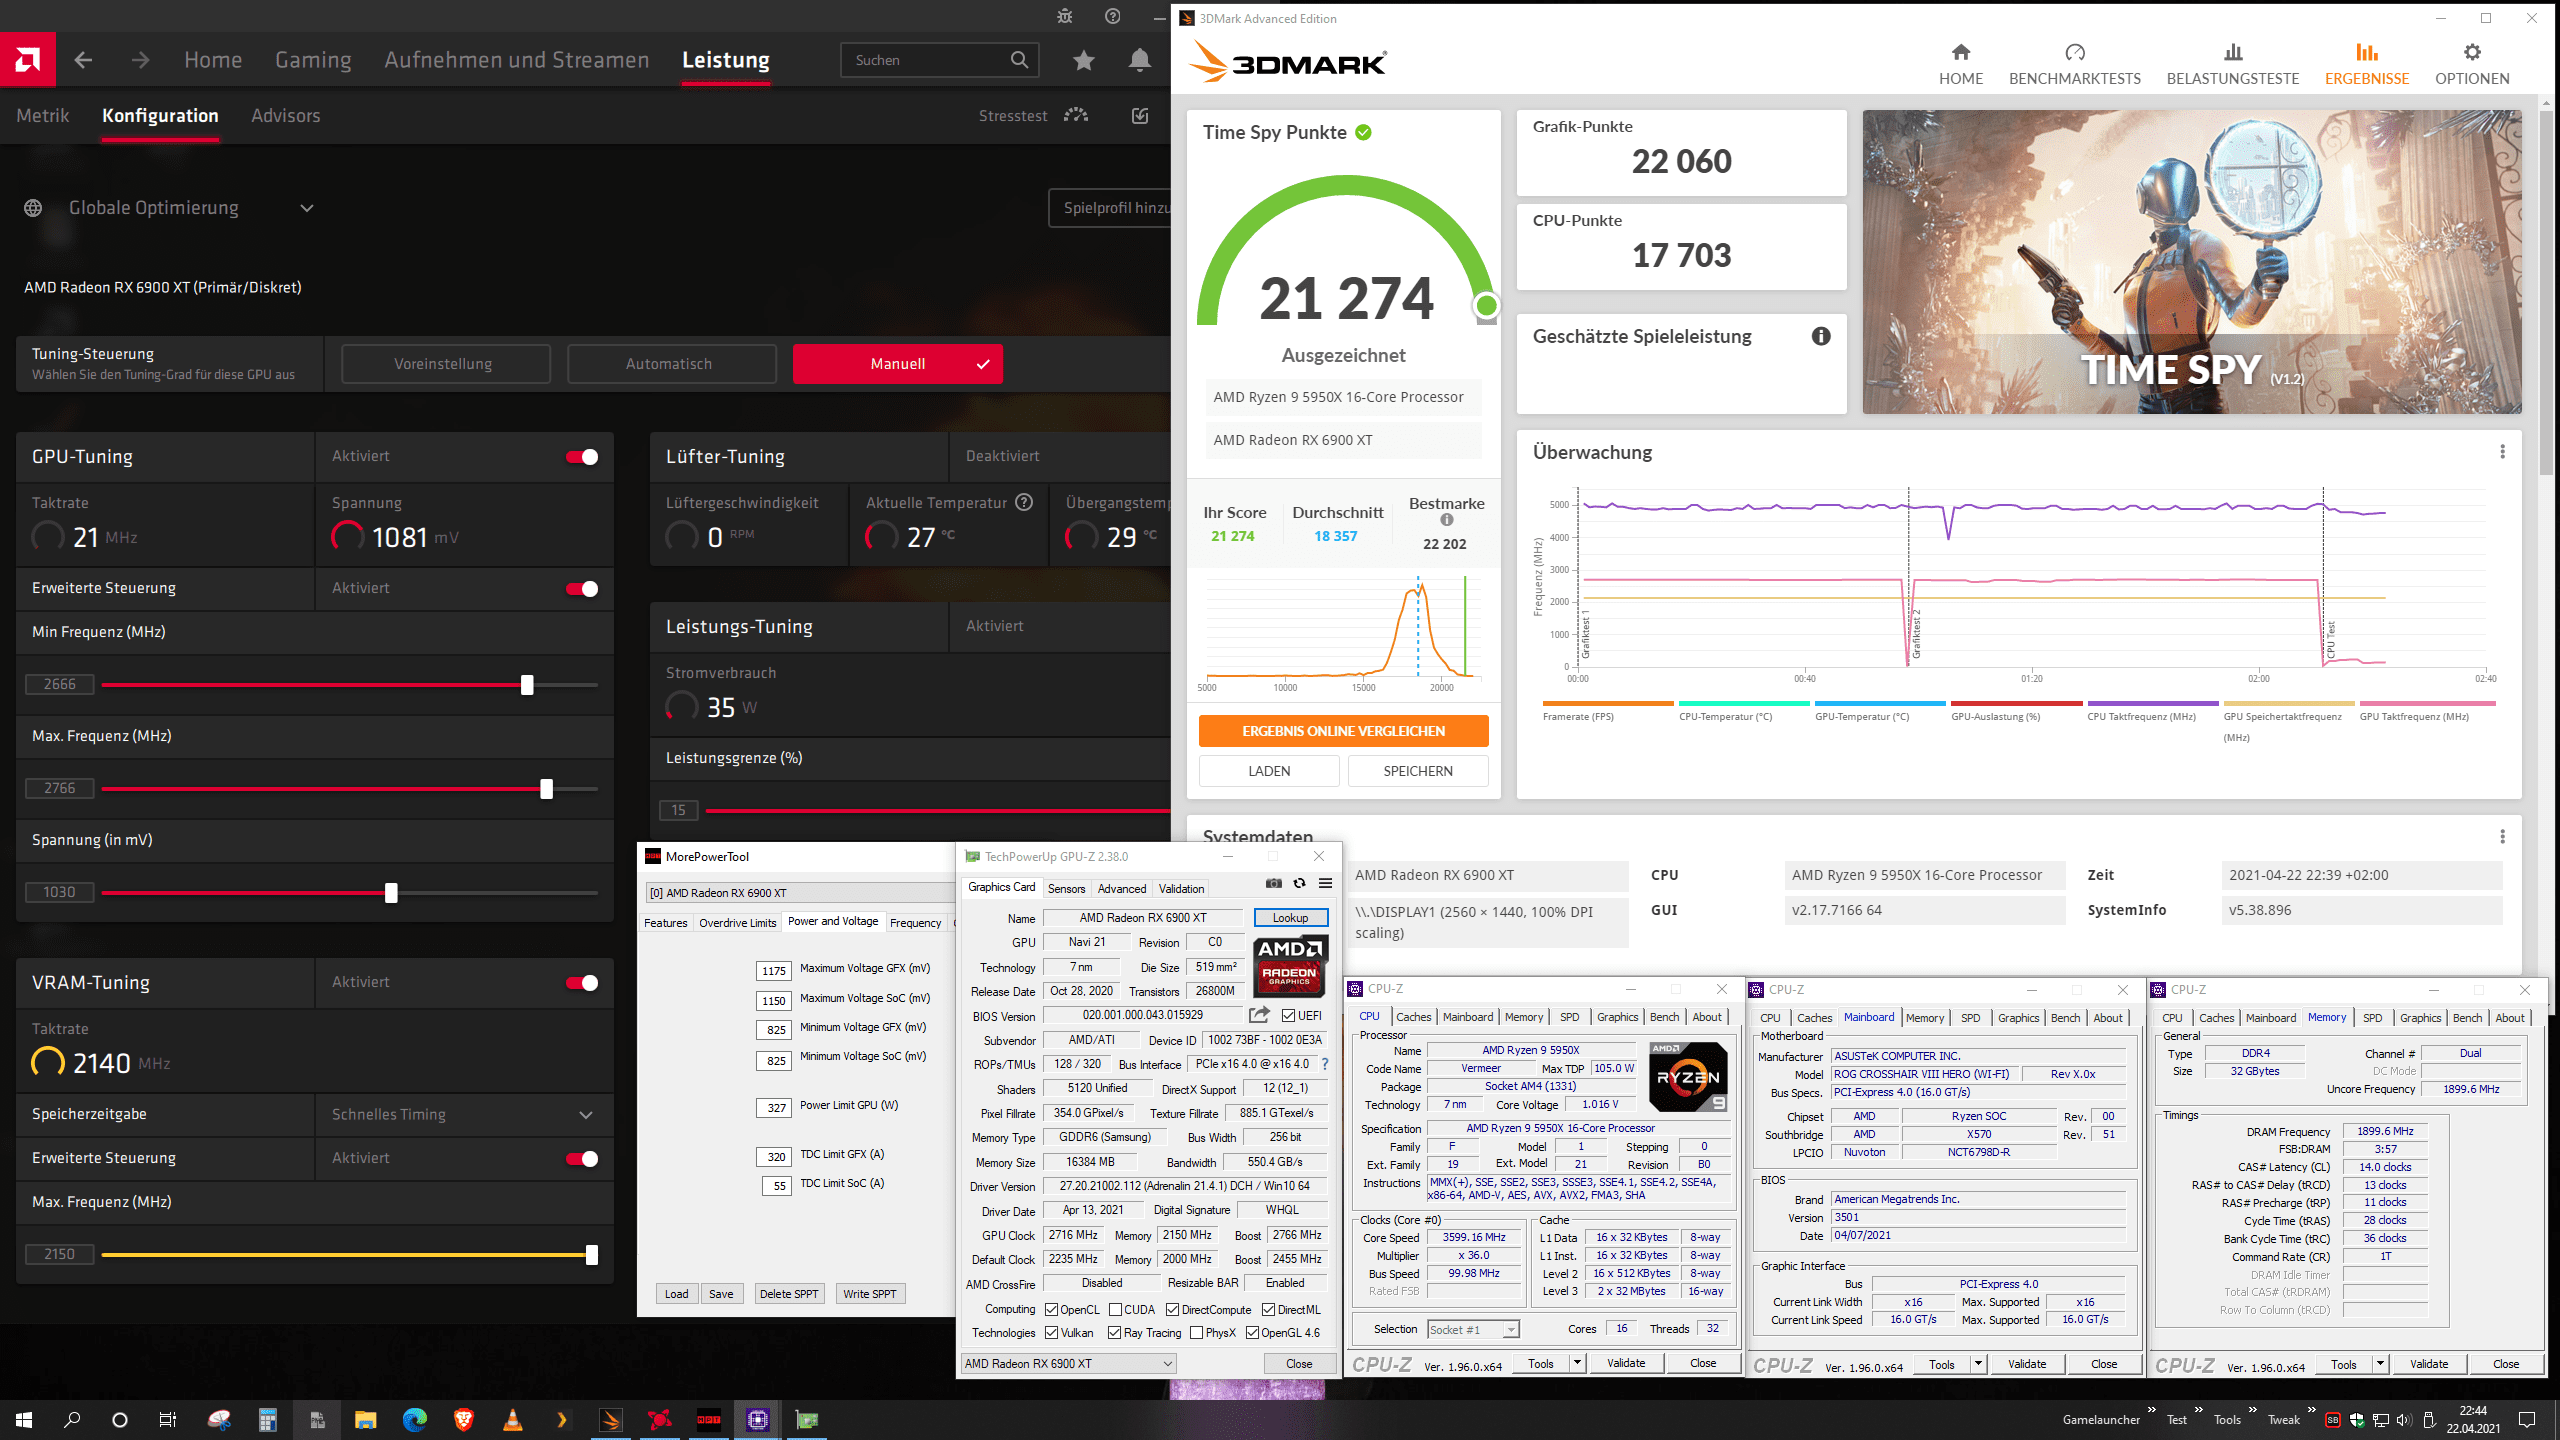The height and width of the screenshot is (1440, 2560).
Task: Click the AMD logo in Radeon Software
Action: (28, 60)
